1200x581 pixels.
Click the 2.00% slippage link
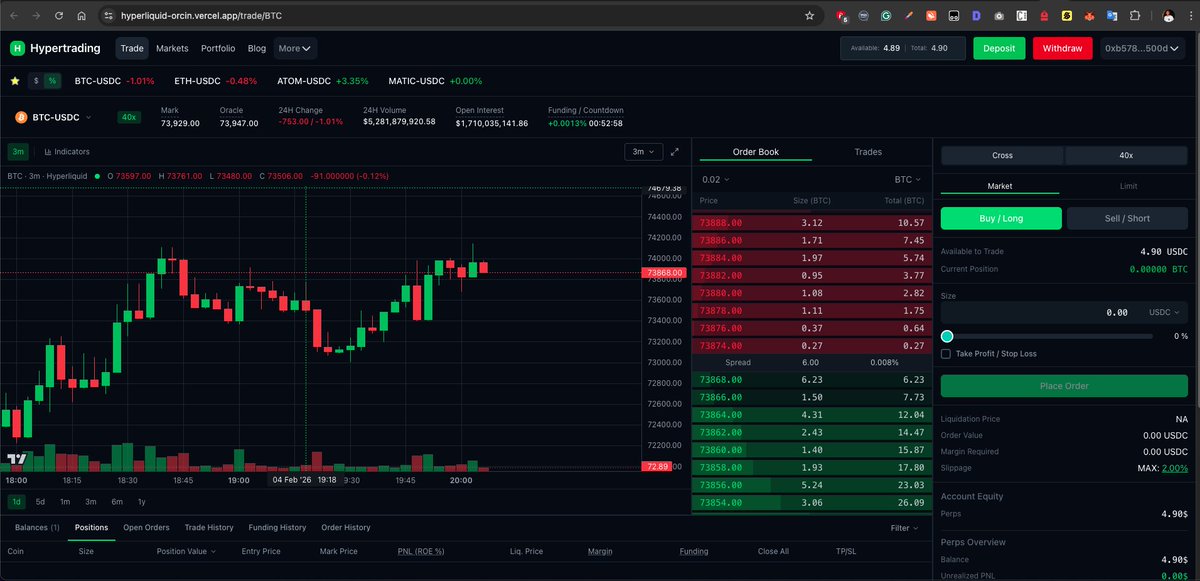tap(1175, 468)
